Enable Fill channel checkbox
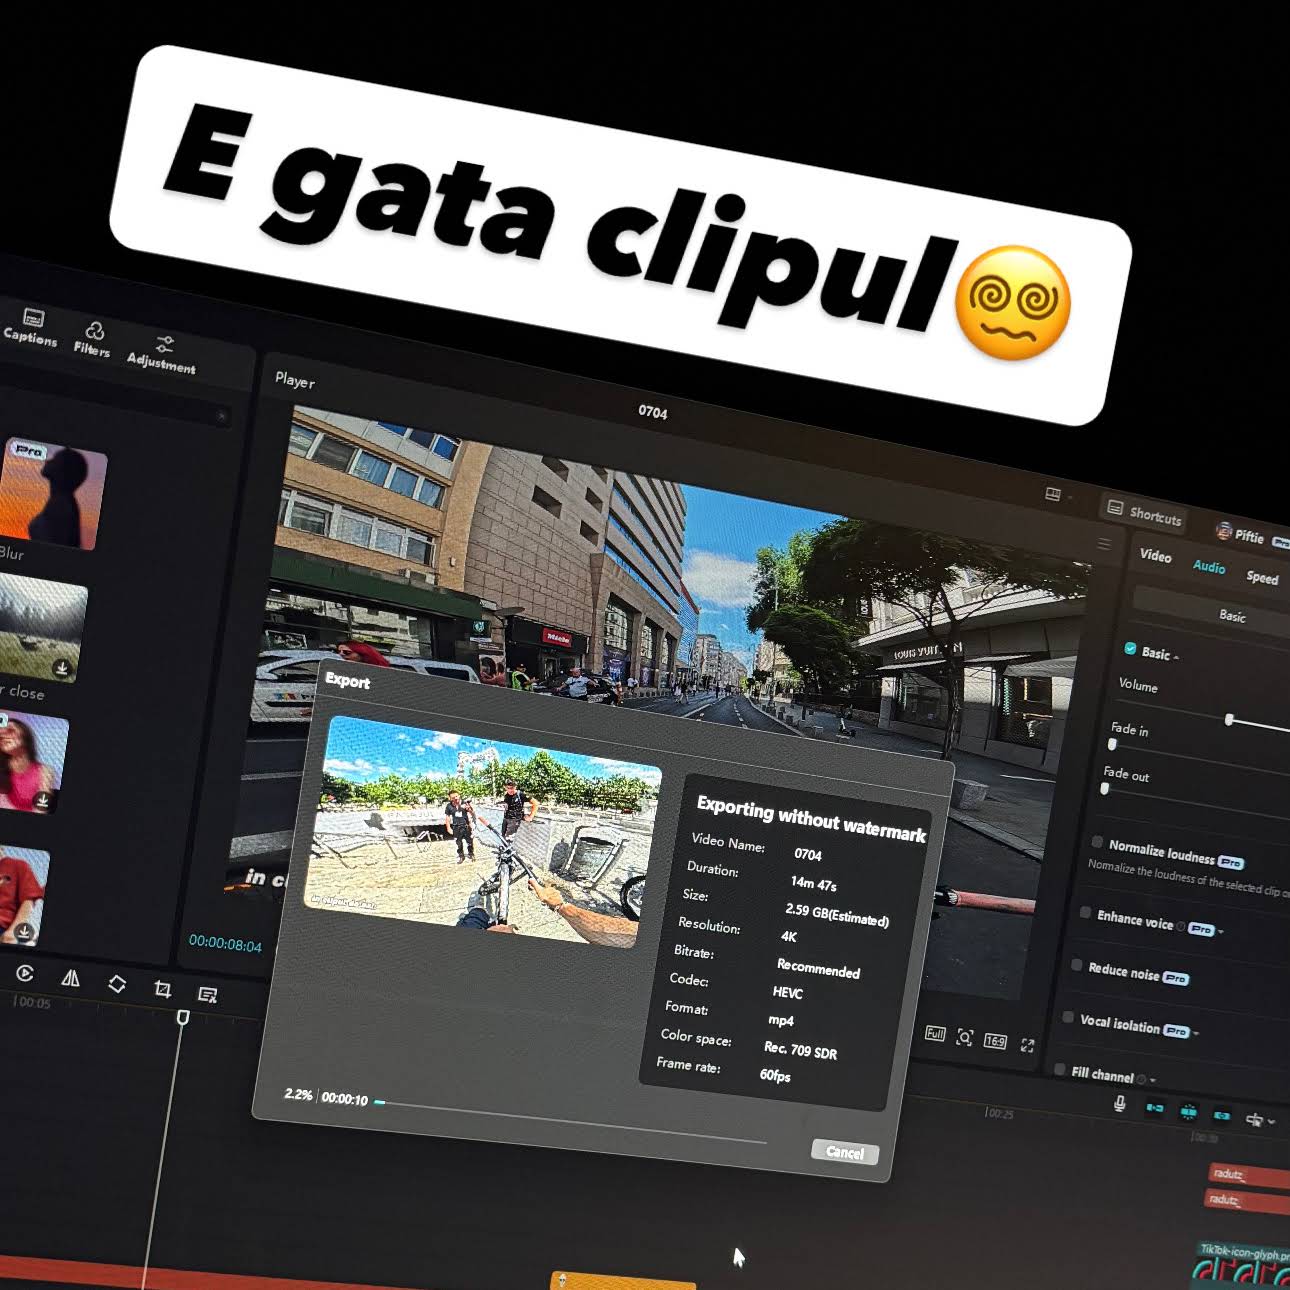The height and width of the screenshot is (1290, 1290). point(1060,1069)
